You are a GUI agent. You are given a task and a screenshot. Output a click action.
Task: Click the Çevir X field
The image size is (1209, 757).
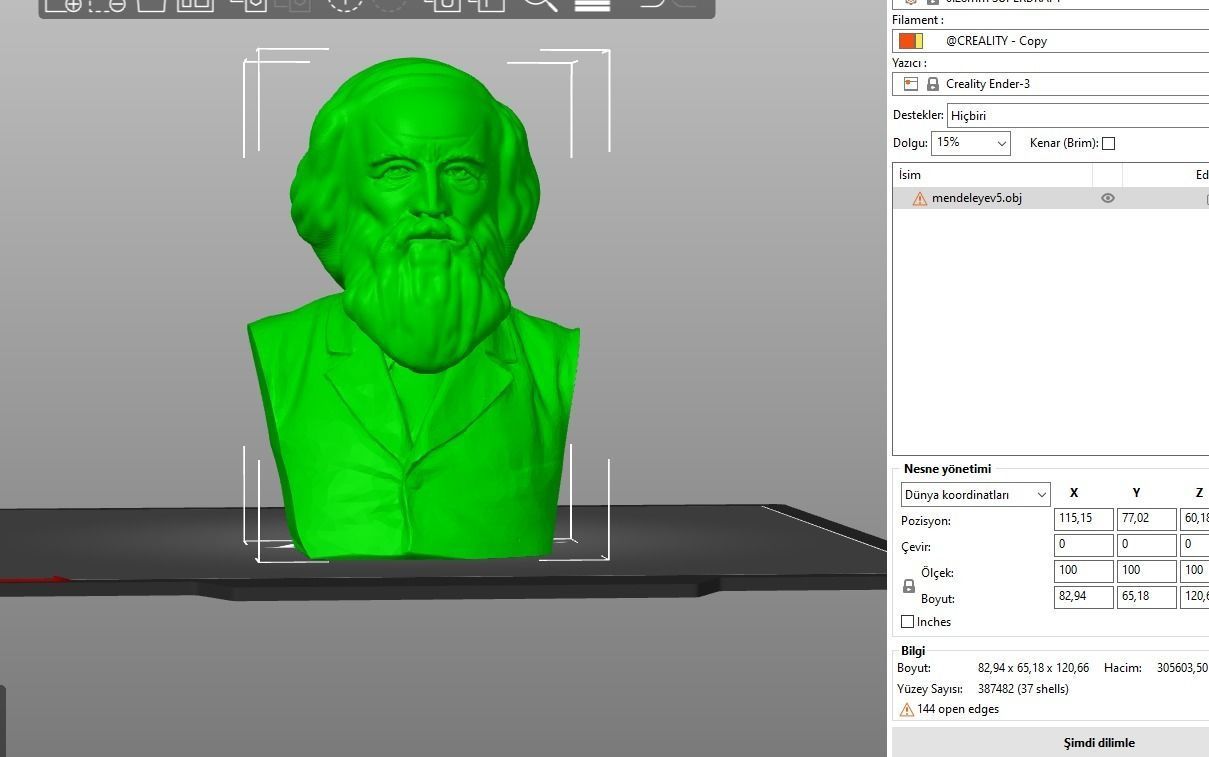[x=1084, y=545]
